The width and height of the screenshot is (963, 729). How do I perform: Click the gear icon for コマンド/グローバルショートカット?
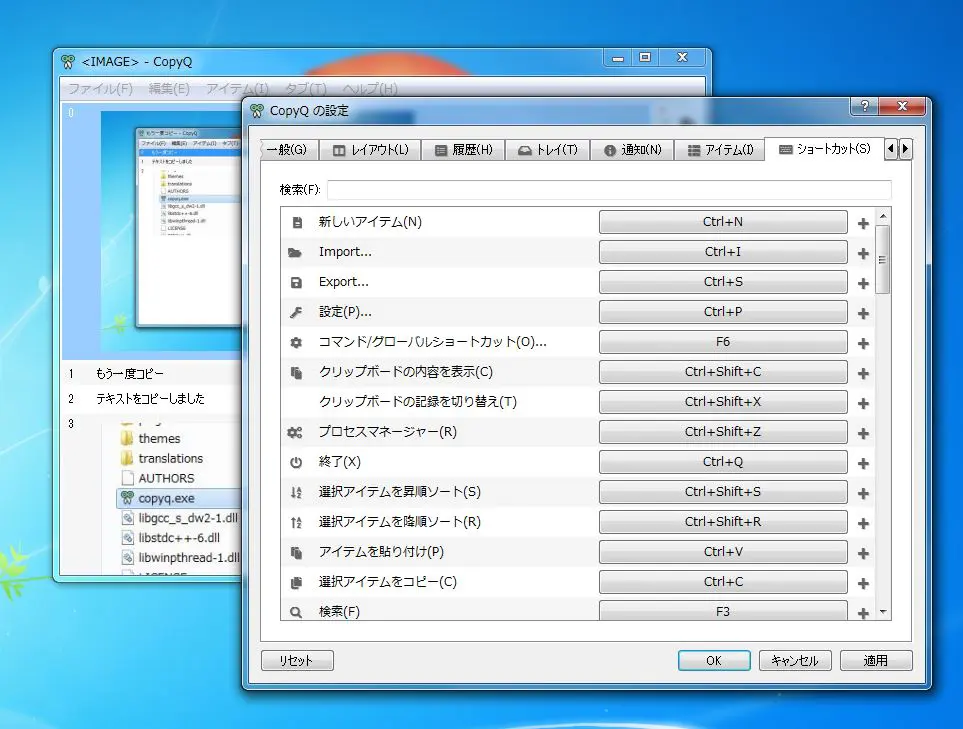point(296,343)
